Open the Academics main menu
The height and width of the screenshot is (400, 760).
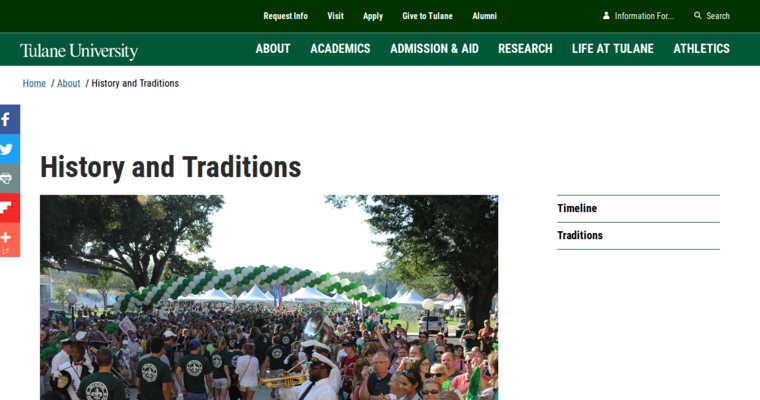point(340,48)
